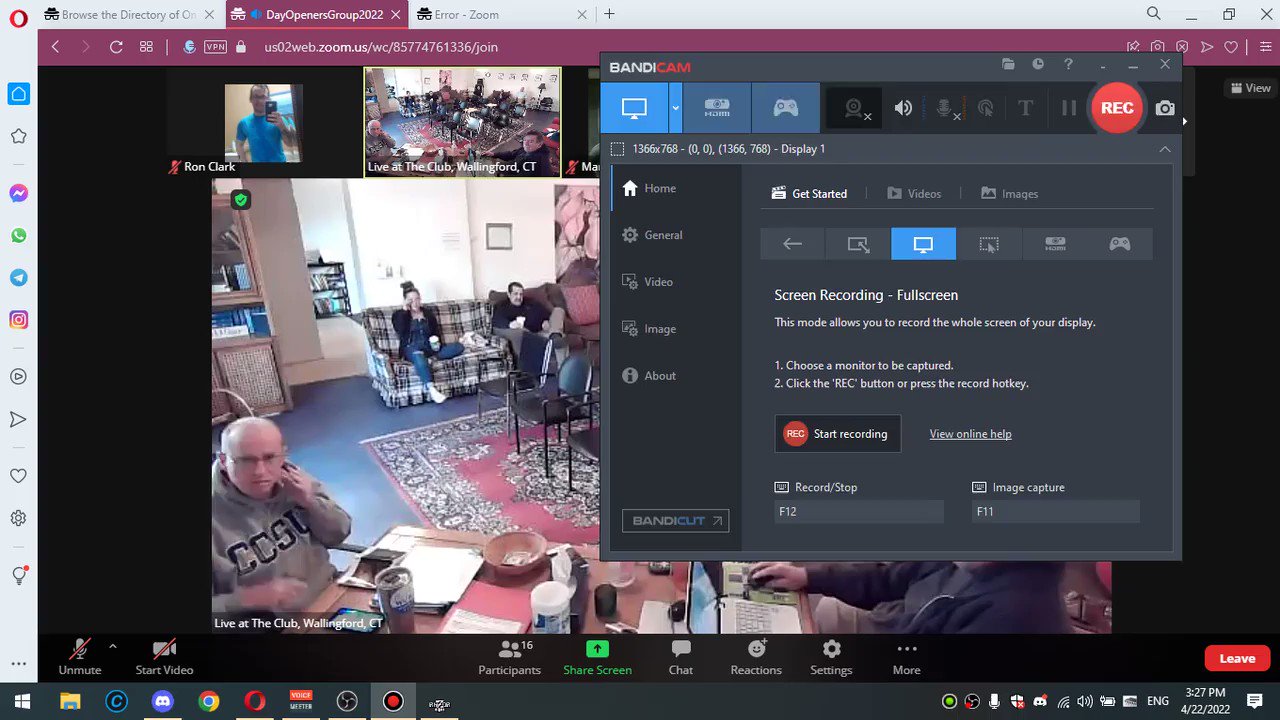The width and height of the screenshot is (1280, 720).
Task: Select HDMI mode in Get Started row
Action: coord(1055,244)
